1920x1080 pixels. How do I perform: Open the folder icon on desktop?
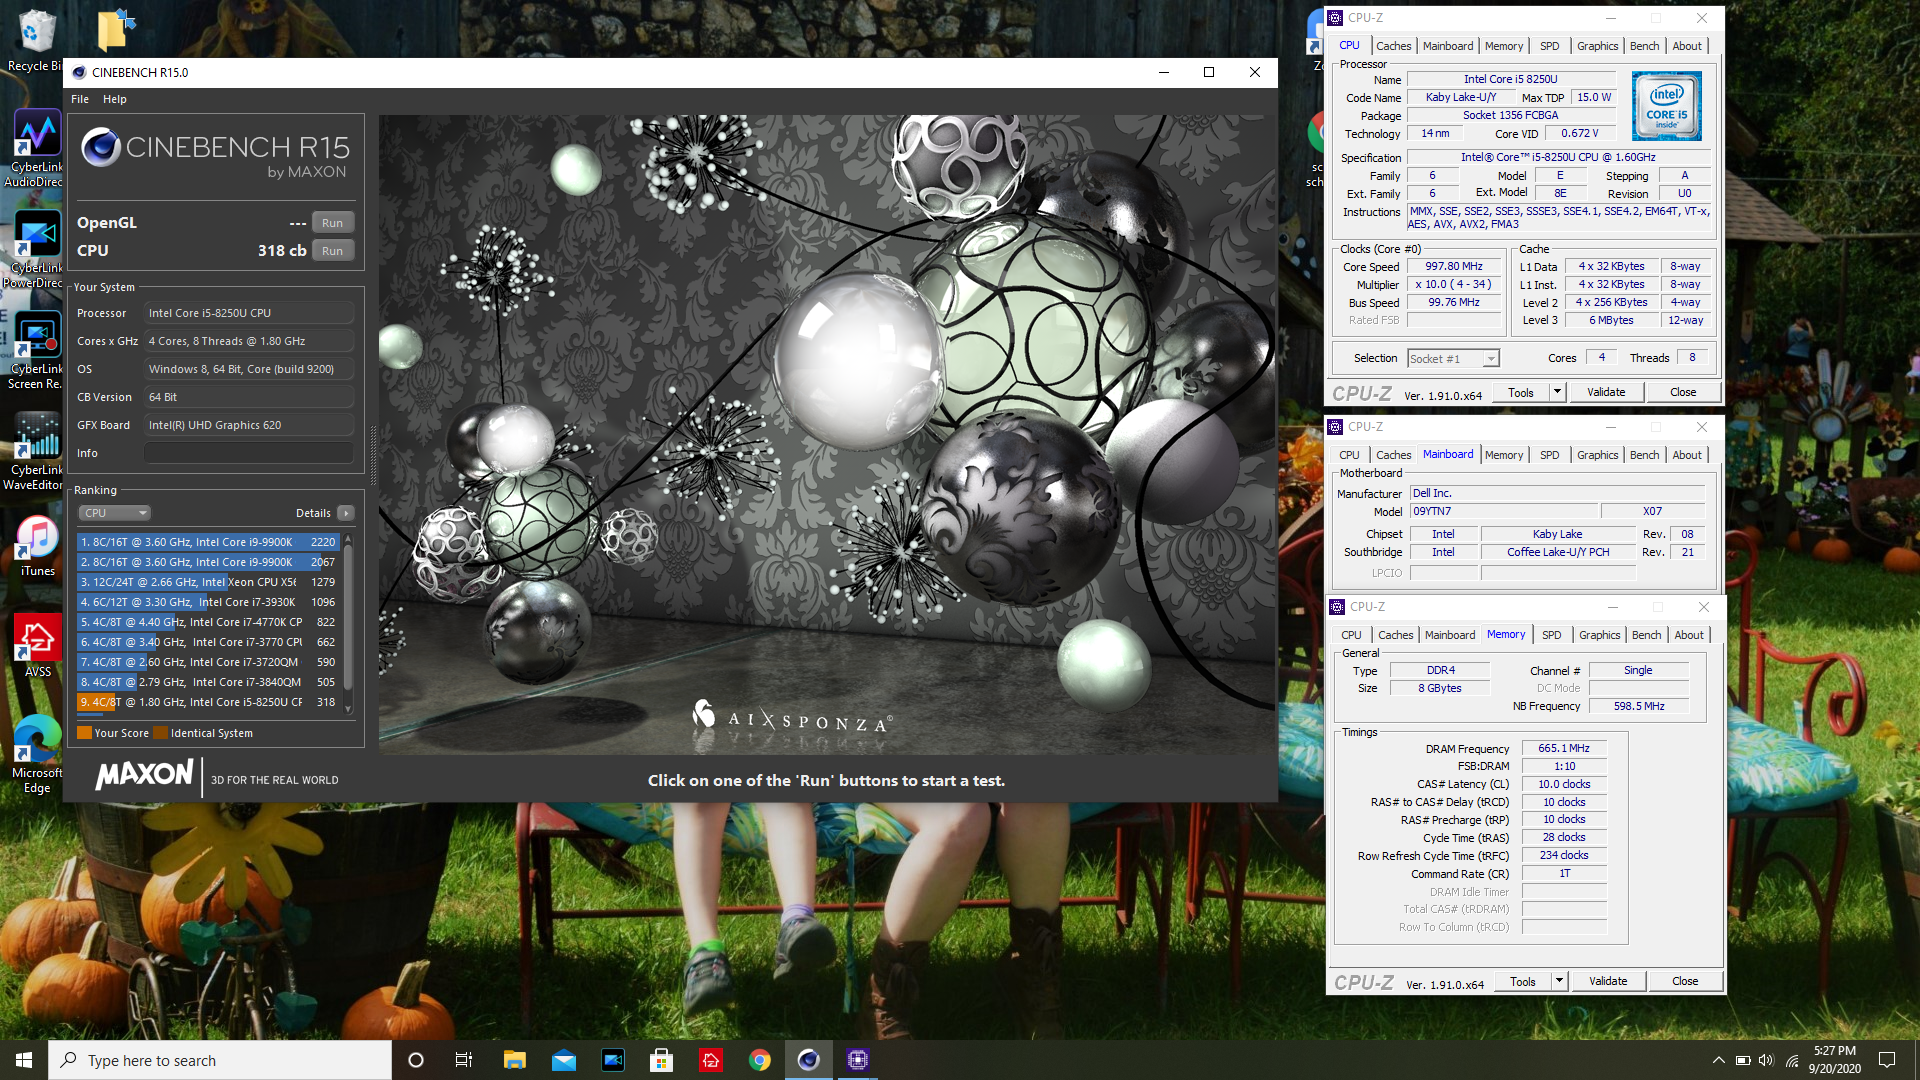[117, 30]
